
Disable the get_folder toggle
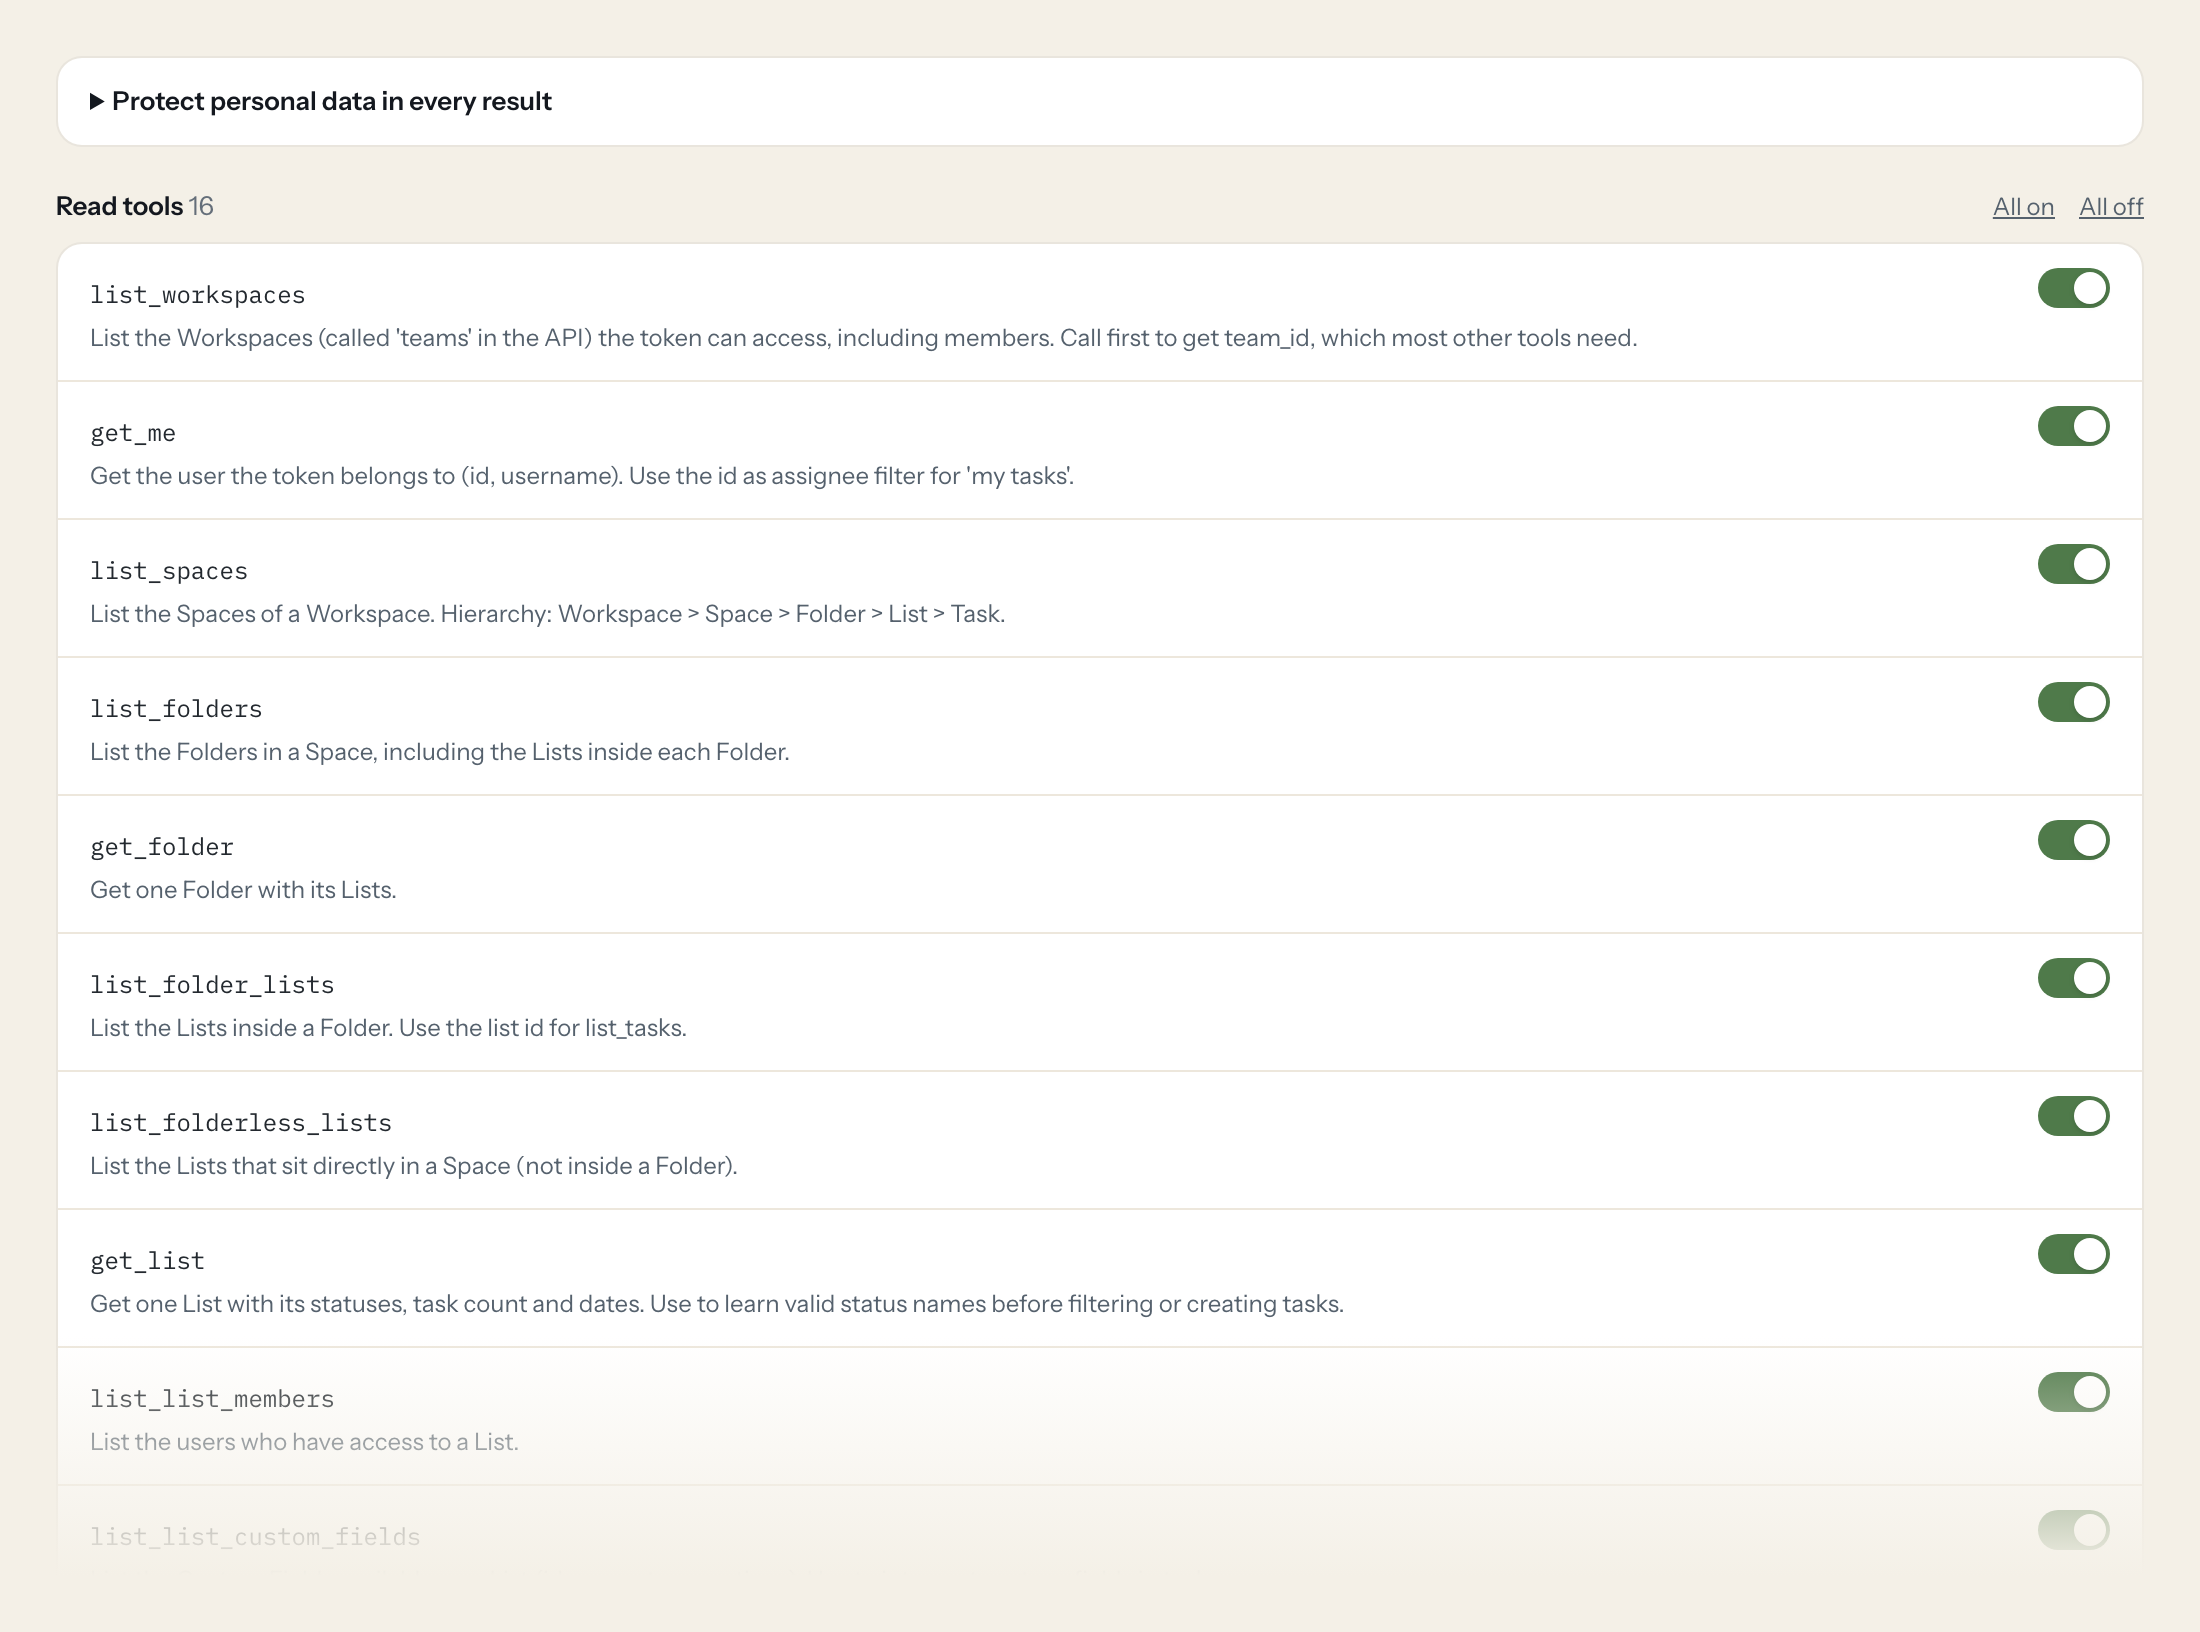coord(2073,840)
